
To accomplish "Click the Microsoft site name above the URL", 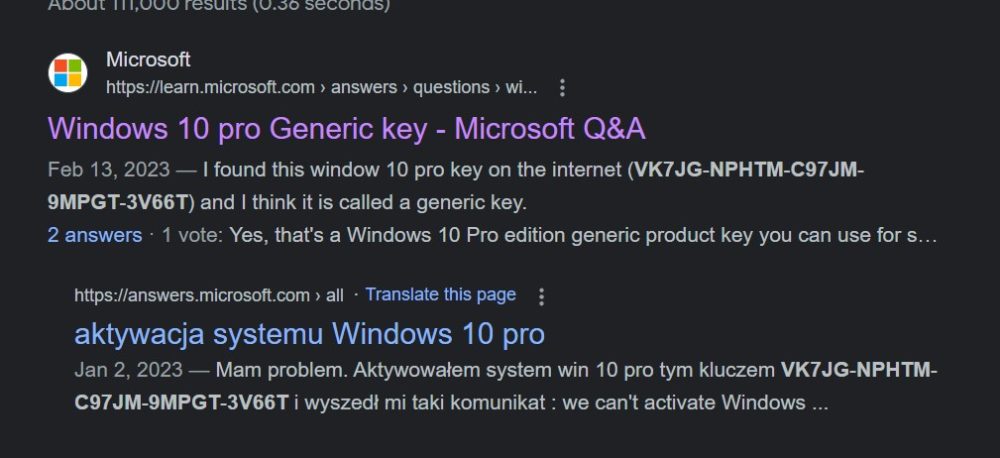I will (x=148, y=60).
